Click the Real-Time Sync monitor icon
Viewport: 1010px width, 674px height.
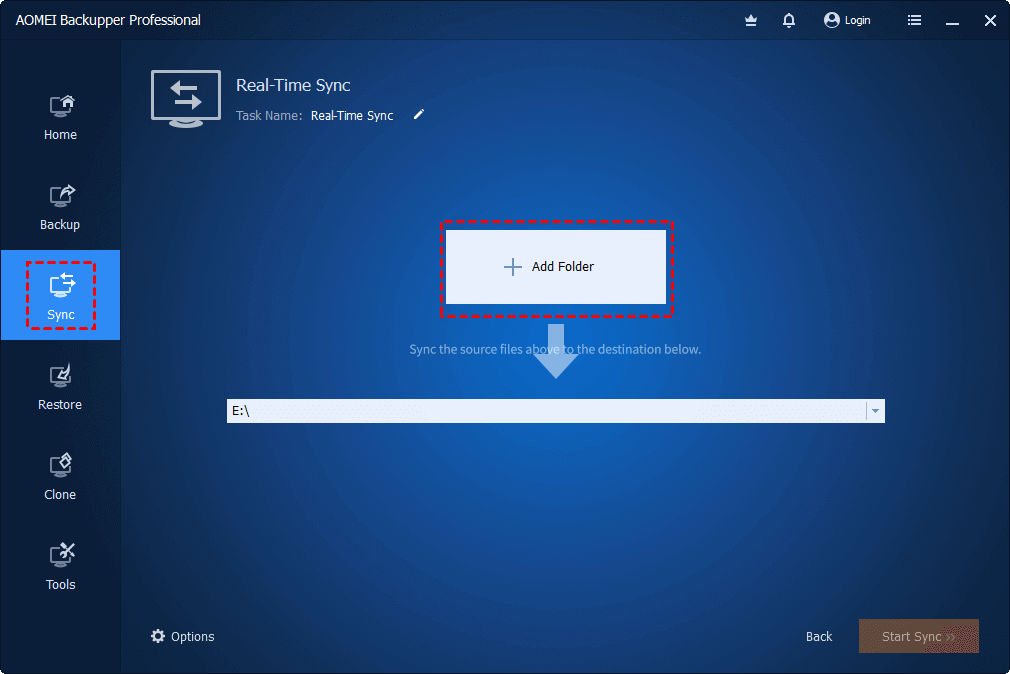[x=186, y=99]
